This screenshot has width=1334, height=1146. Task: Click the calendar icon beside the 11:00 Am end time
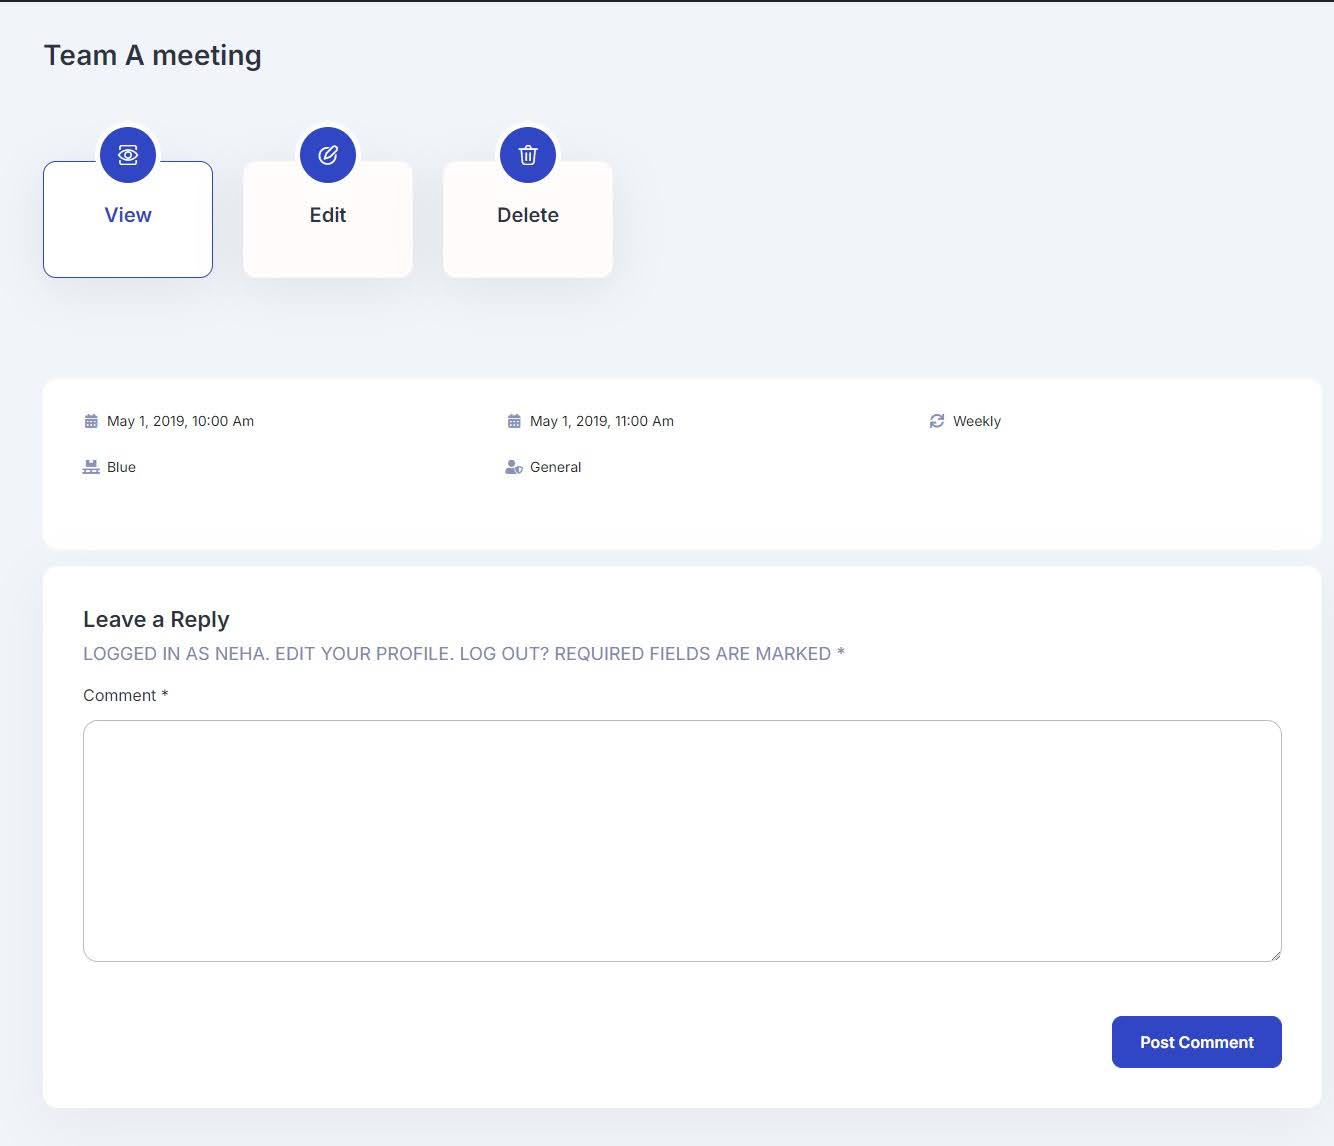coord(514,421)
